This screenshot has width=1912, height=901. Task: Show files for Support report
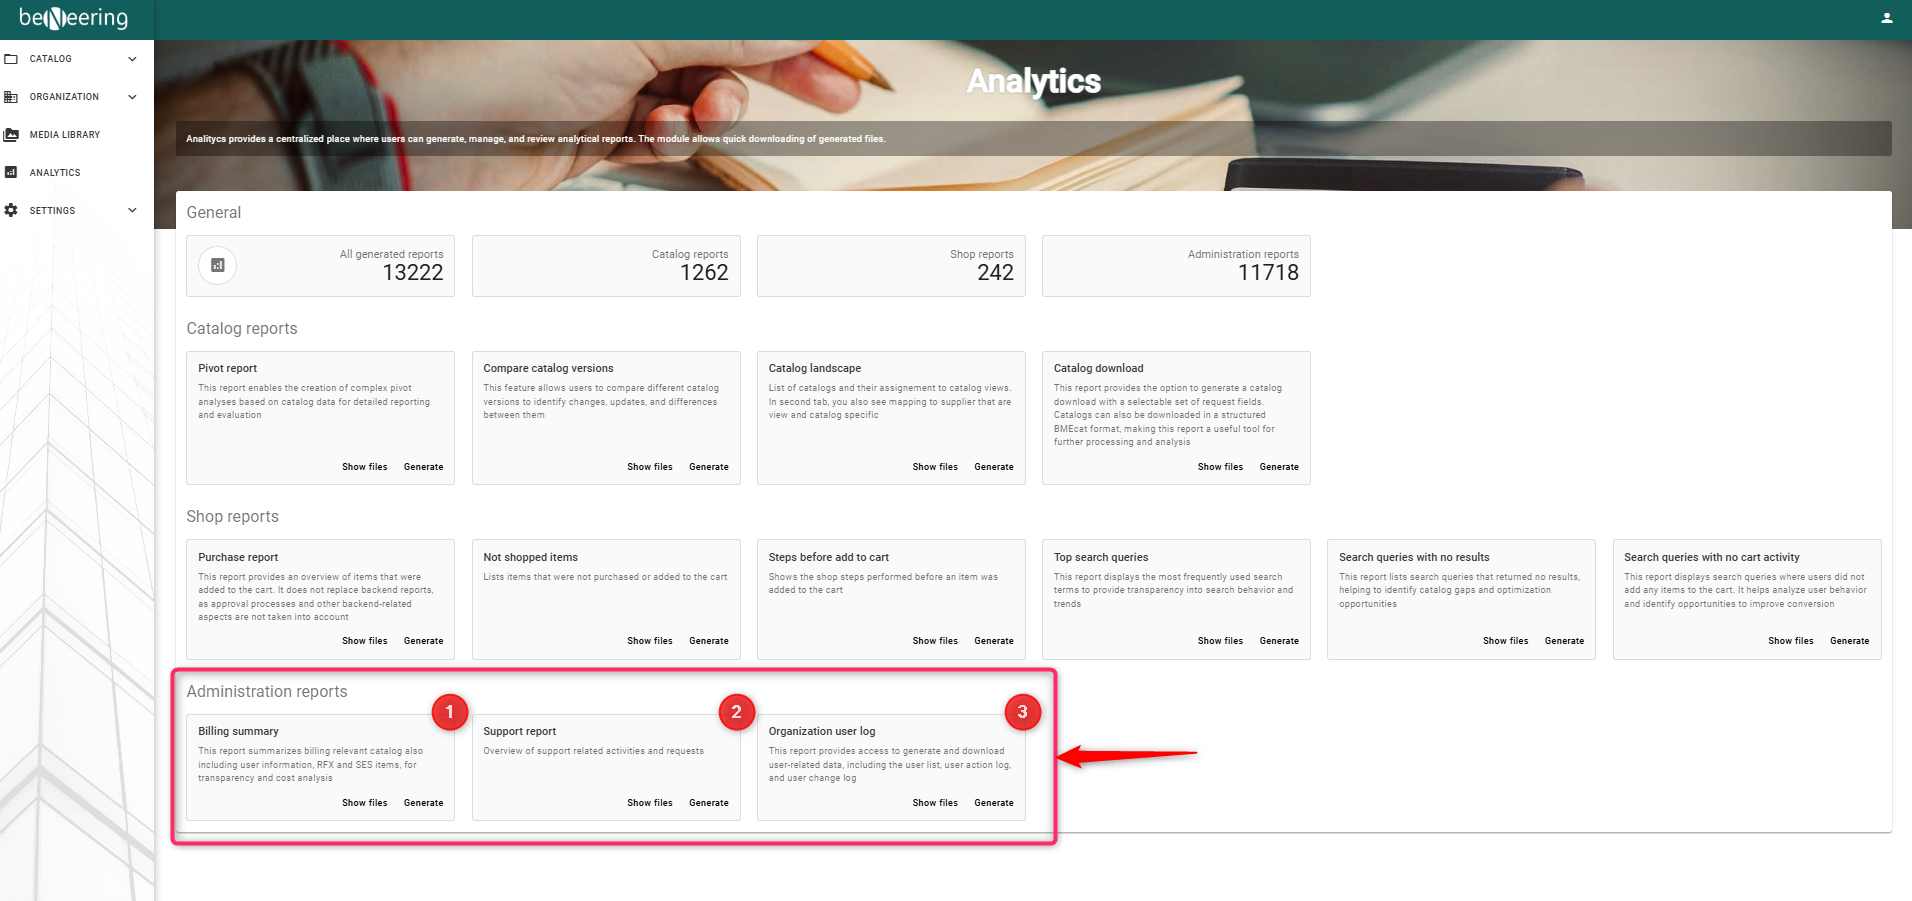[649, 803]
